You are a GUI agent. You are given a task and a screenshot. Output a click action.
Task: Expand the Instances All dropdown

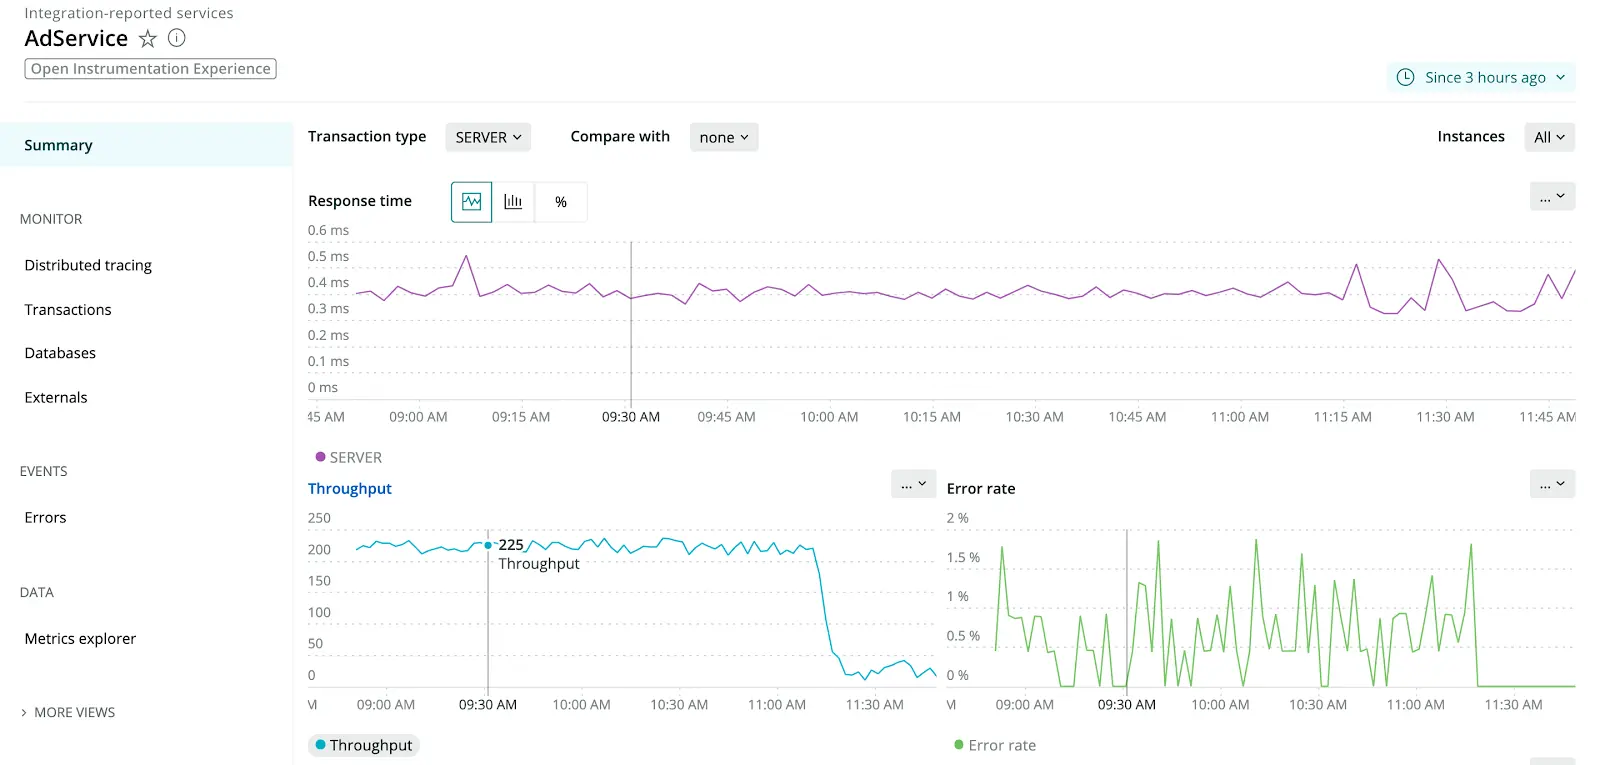[x=1549, y=137]
